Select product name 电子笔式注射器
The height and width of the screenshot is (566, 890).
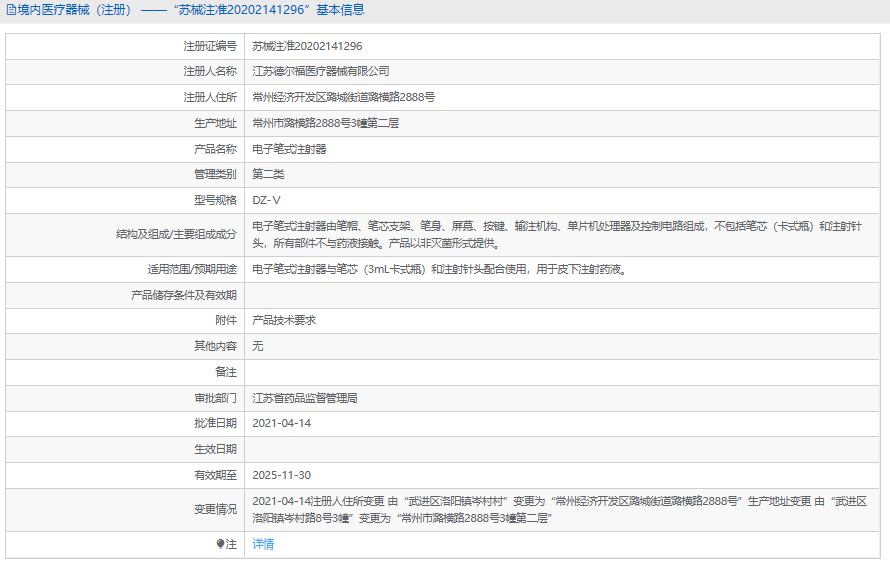point(289,149)
